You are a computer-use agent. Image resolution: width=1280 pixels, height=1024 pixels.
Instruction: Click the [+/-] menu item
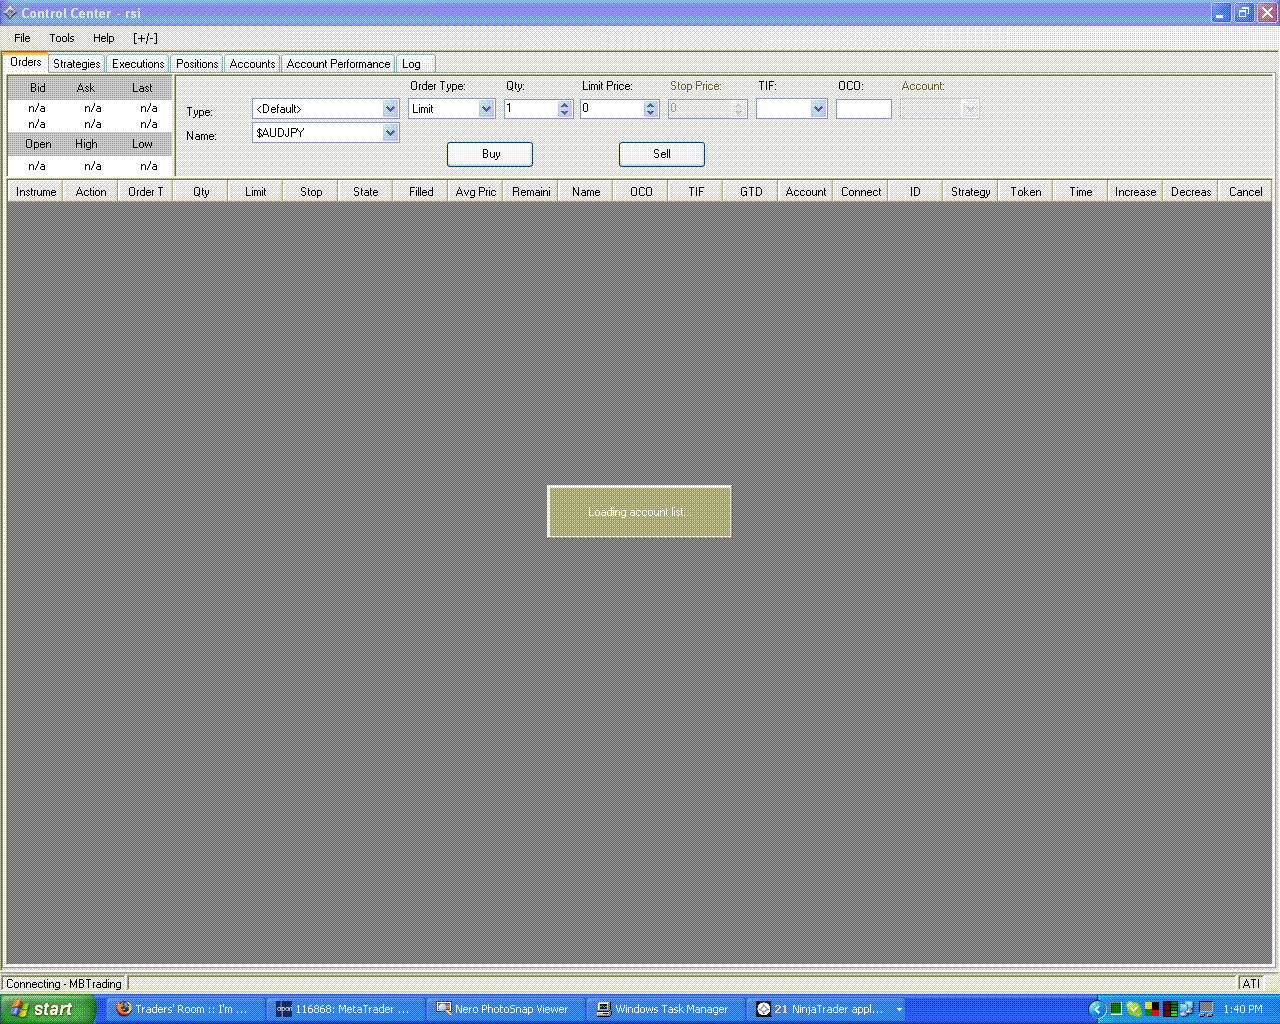[x=145, y=38]
